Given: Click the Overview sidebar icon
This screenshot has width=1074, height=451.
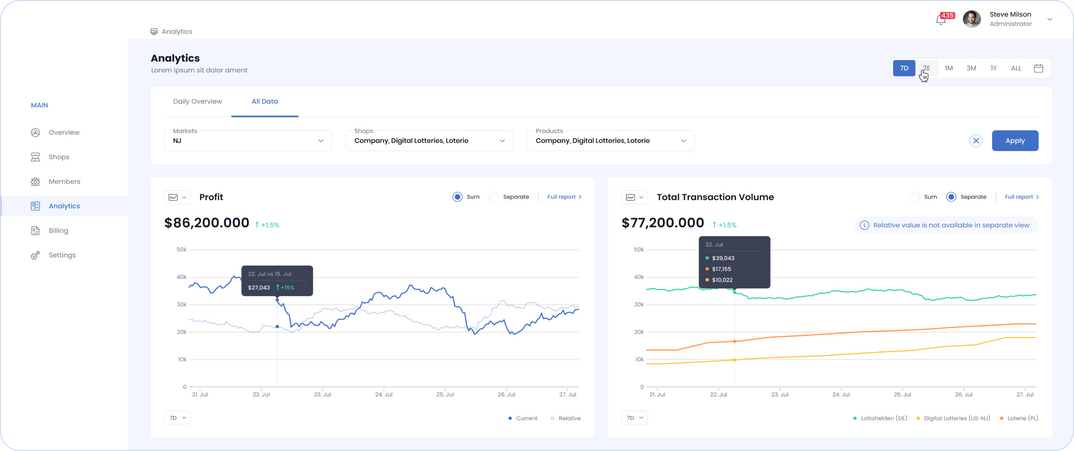Looking at the screenshot, I should pos(35,132).
